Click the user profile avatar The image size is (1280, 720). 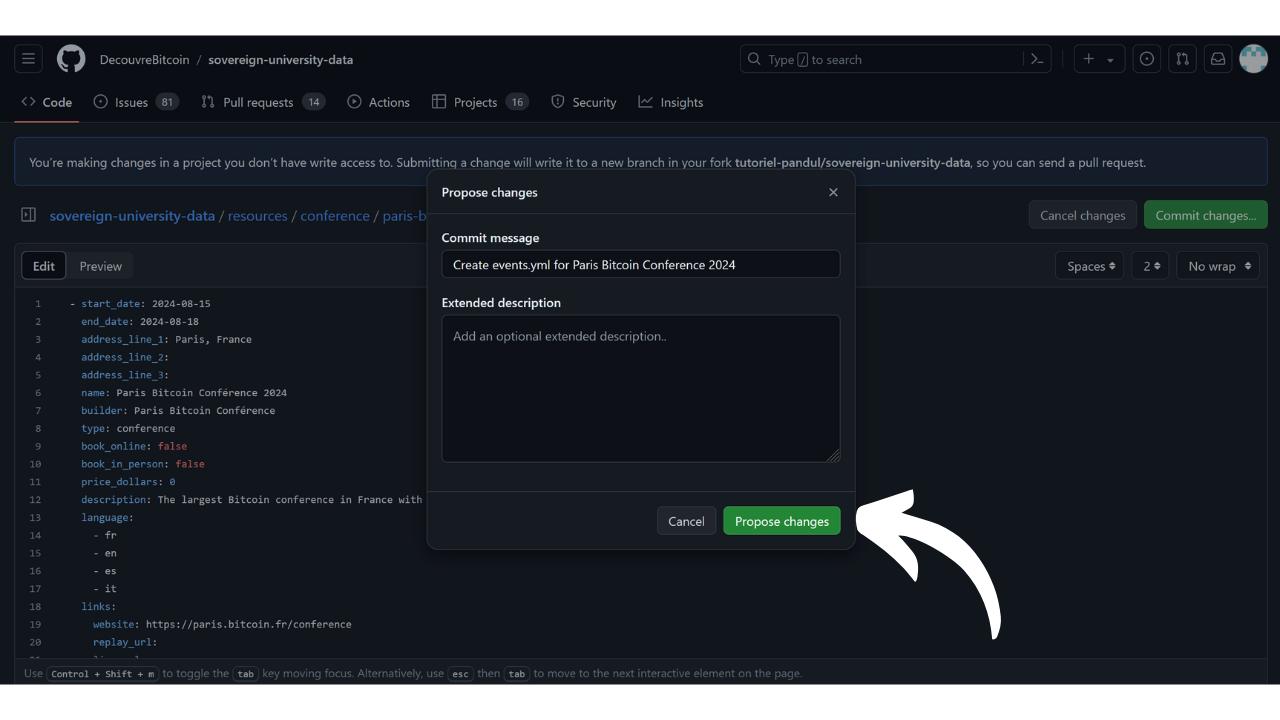1253,59
